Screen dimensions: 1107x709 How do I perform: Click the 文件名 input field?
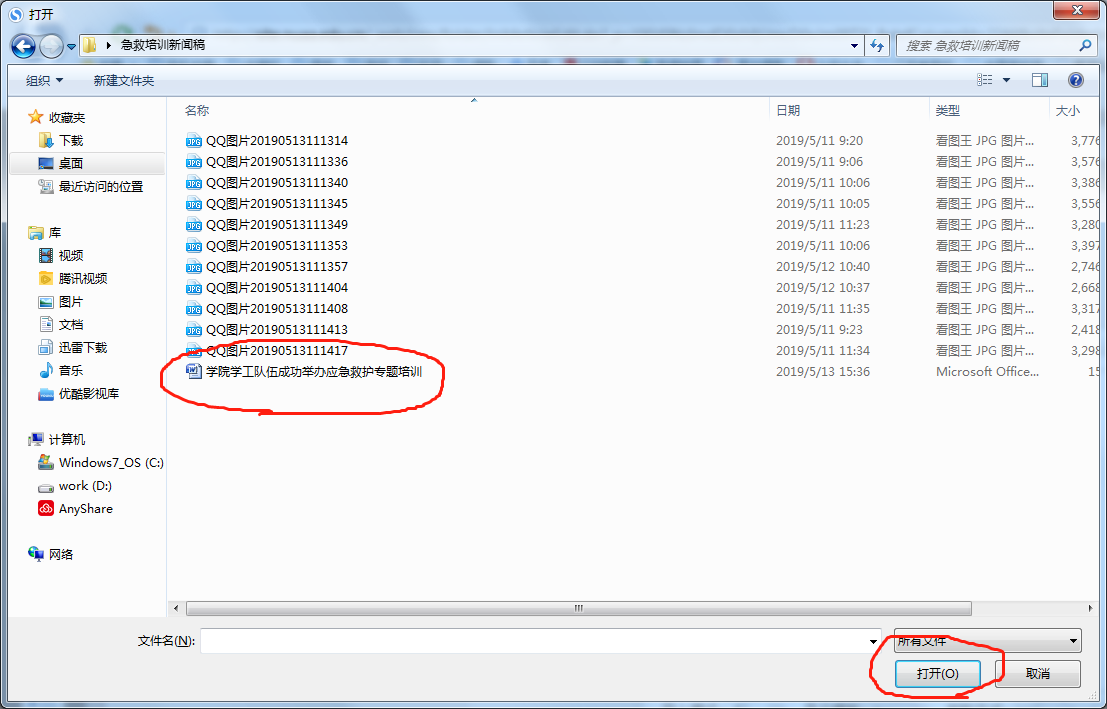[x=535, y=641]
